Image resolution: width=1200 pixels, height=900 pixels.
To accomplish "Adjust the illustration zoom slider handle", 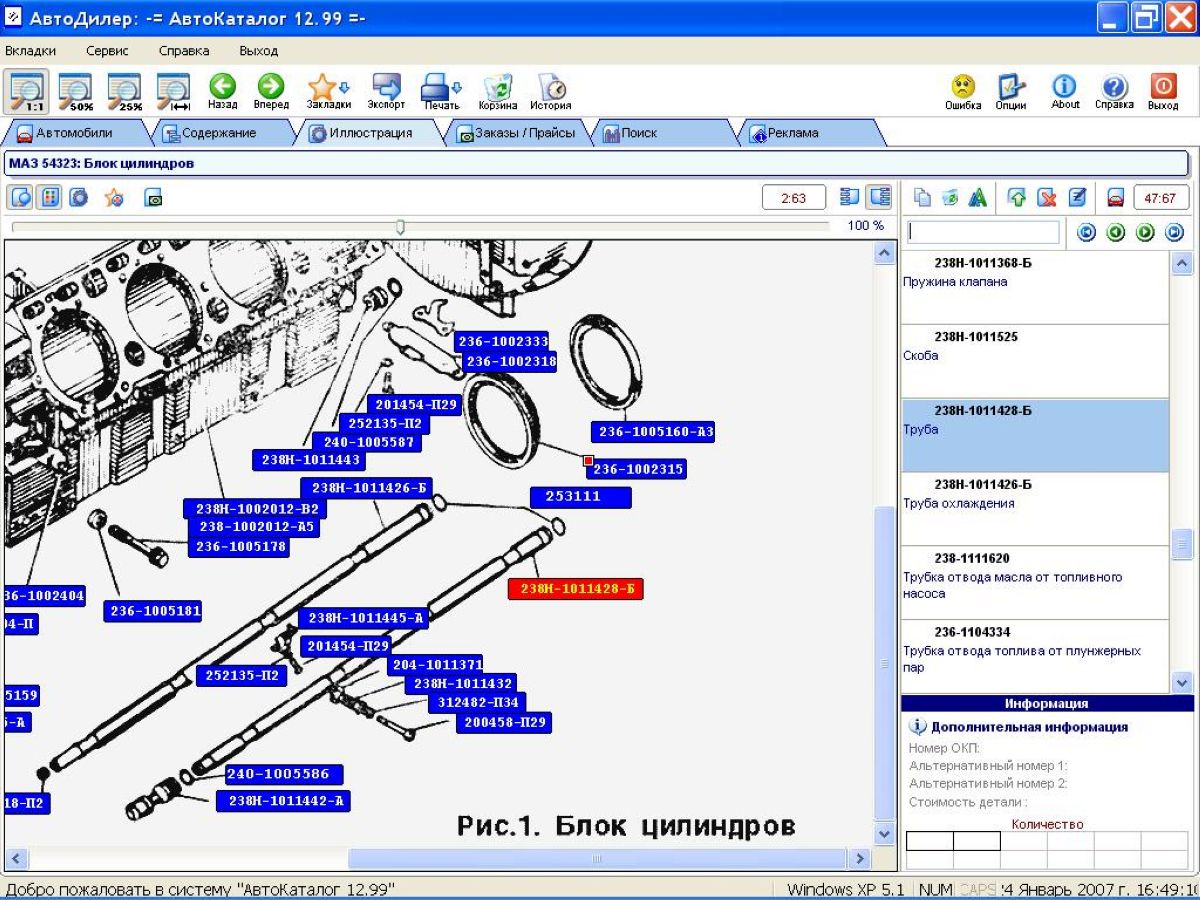I will tap(400, 227).
